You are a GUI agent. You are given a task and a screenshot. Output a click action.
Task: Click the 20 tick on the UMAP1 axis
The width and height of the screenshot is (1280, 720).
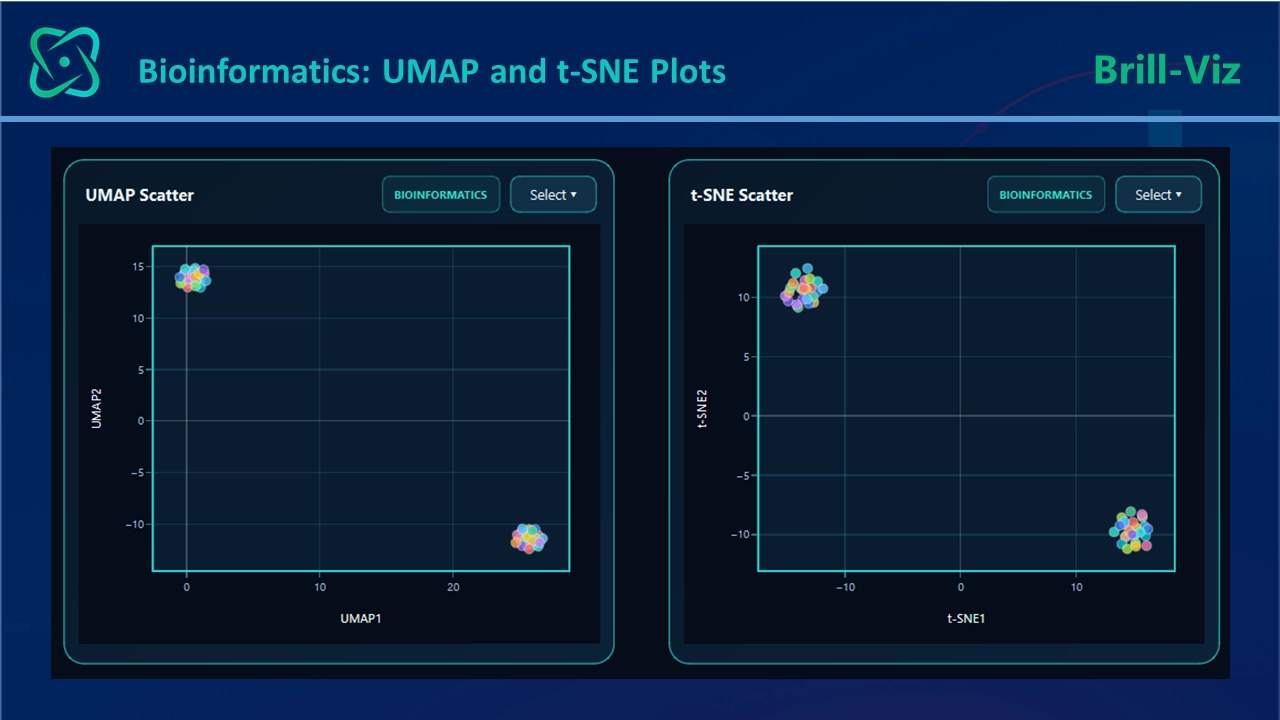[453, 588]
